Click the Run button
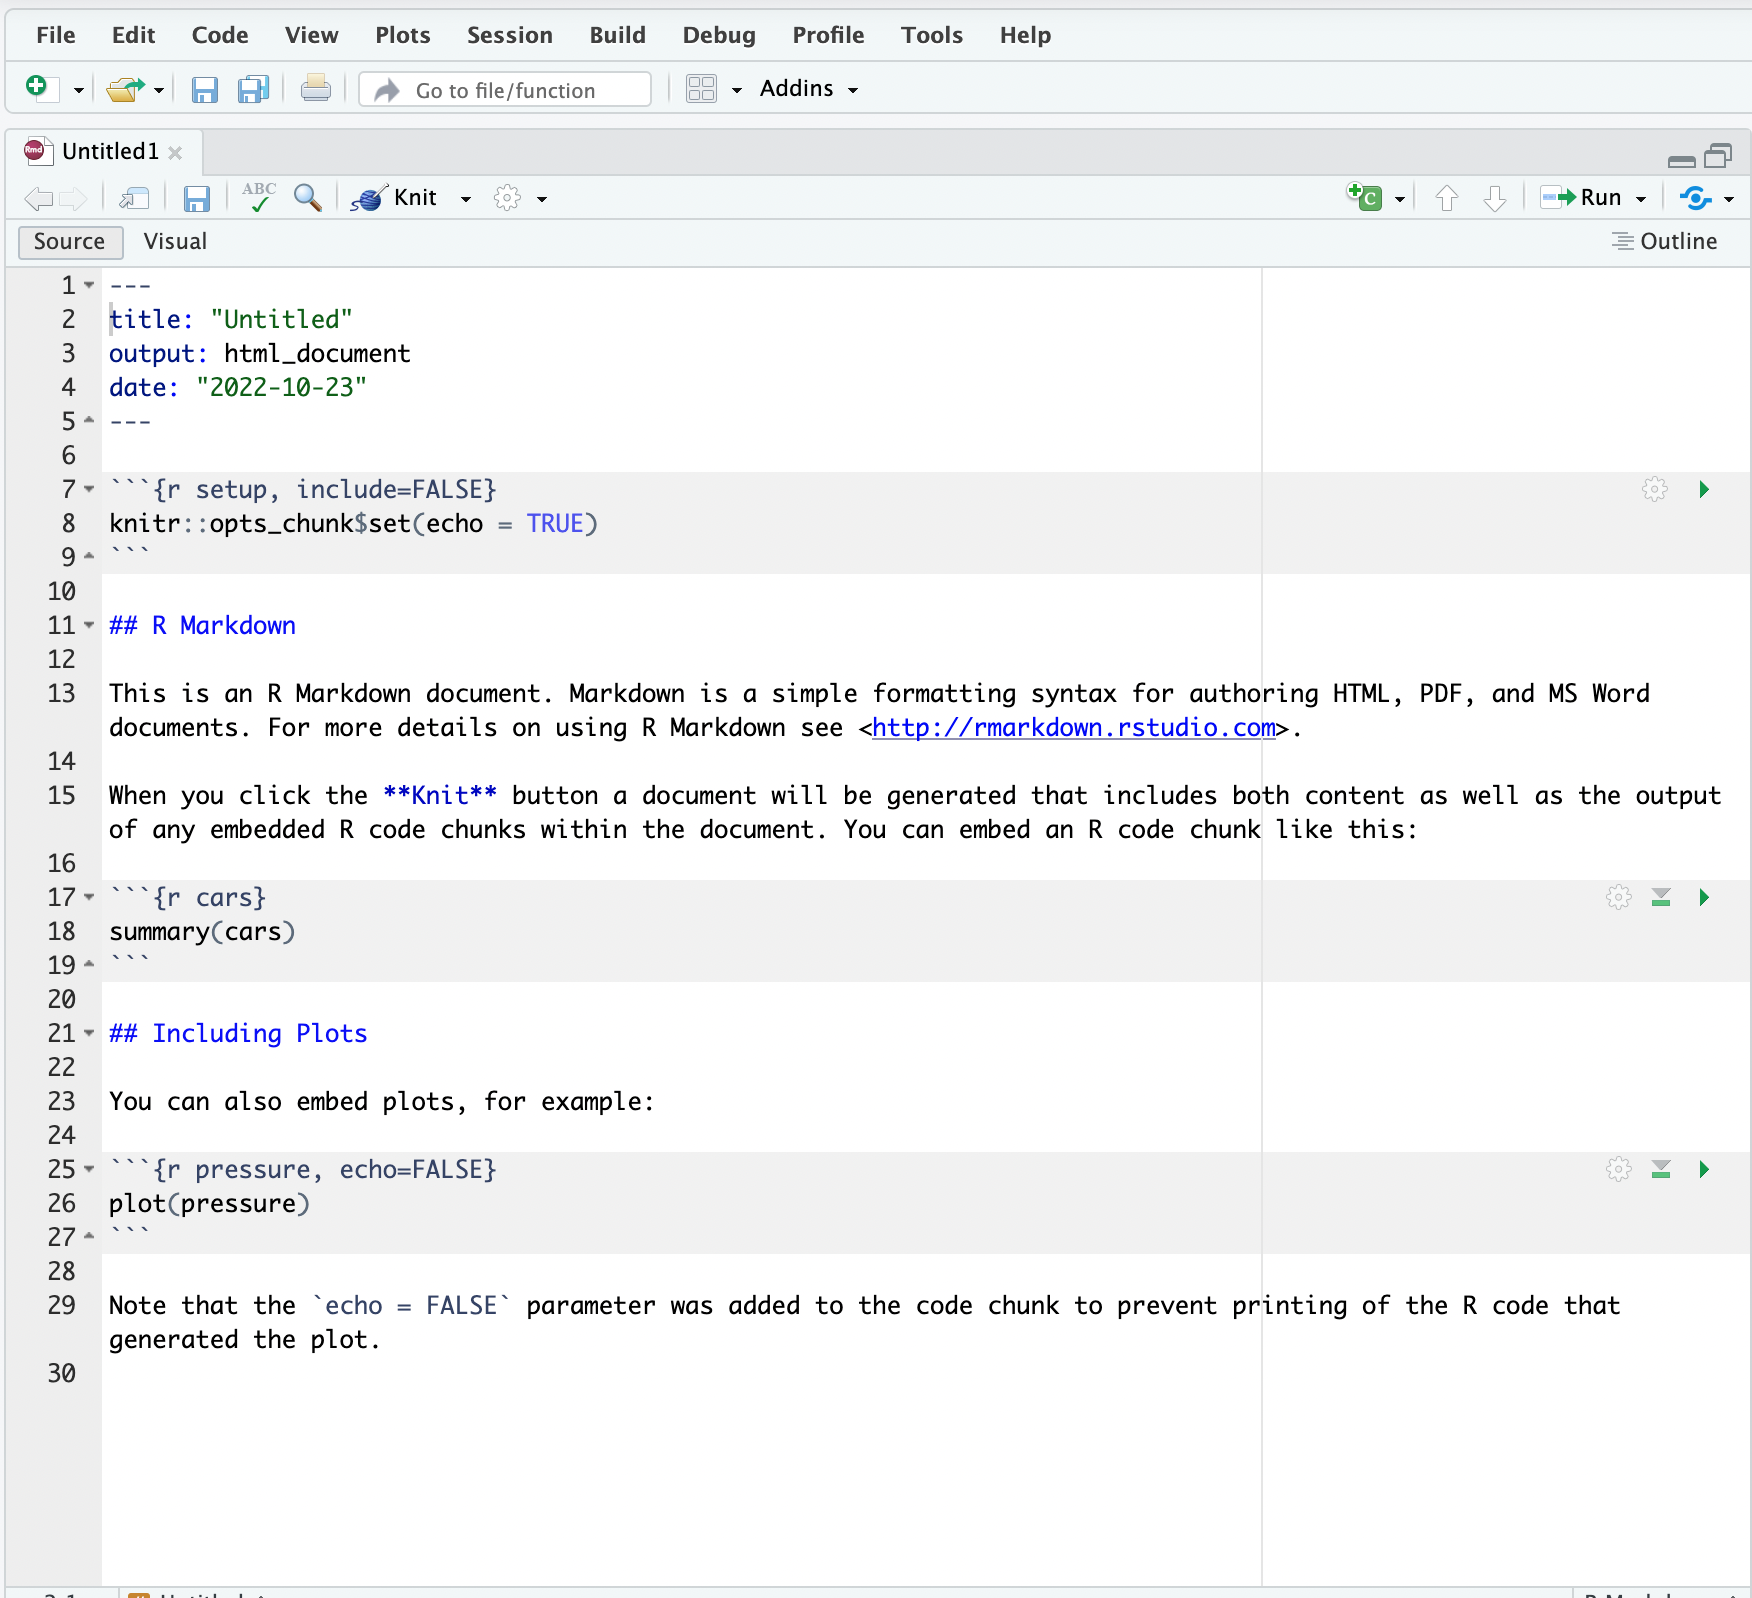Screen dimensions: 1752x1598 1581,197
